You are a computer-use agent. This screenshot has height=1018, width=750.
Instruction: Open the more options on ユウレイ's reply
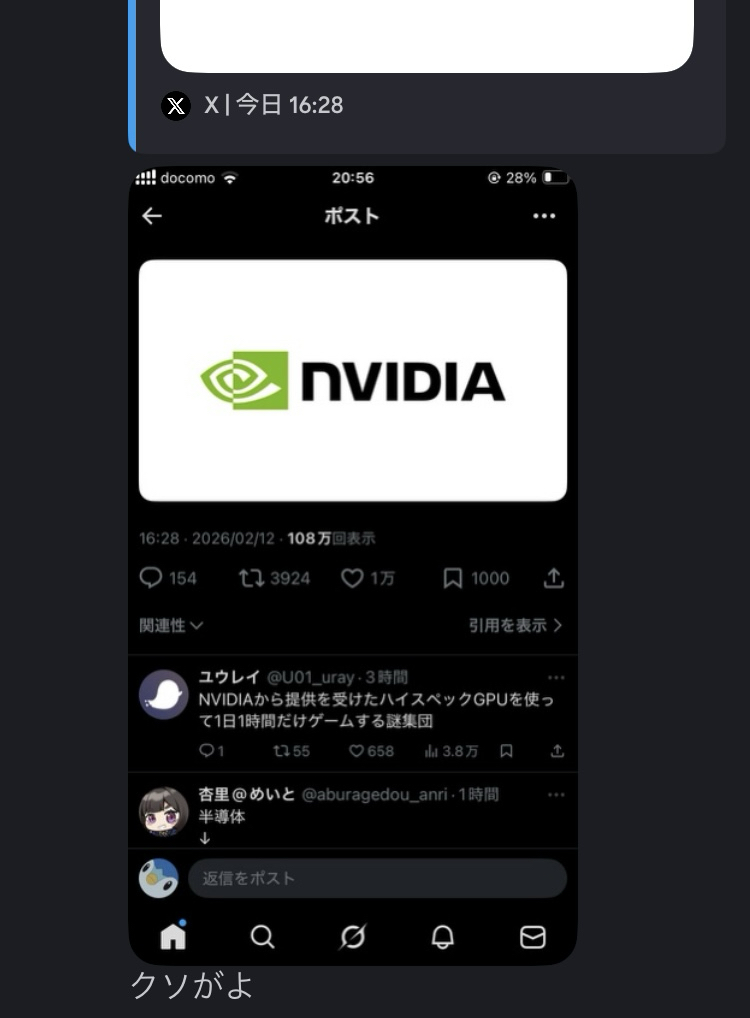pos(556,678)
